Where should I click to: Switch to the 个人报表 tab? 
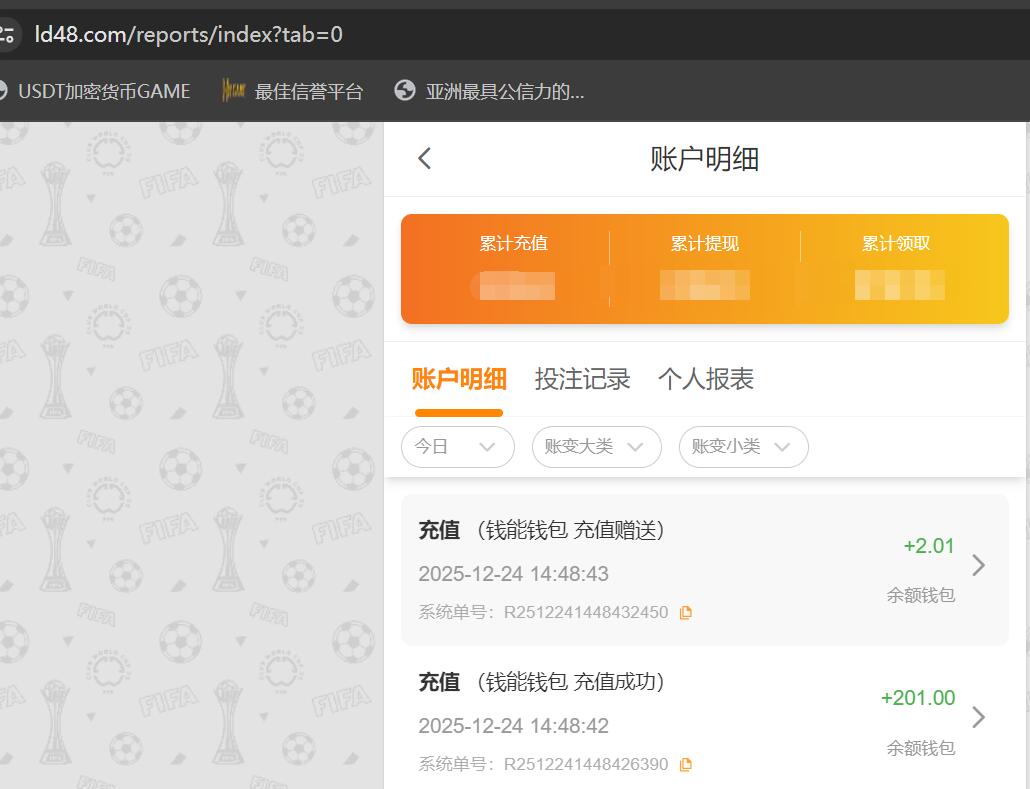click(x=706, y=379)
